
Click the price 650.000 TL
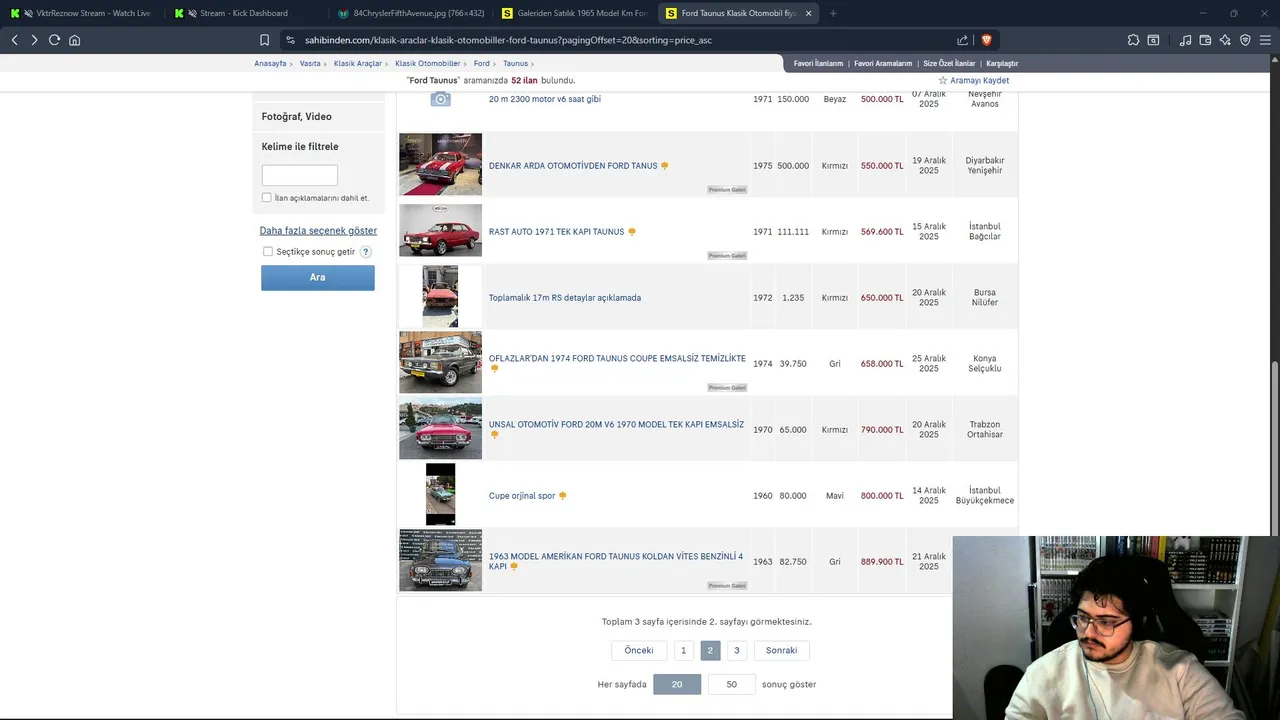click(x=882, y=298)
